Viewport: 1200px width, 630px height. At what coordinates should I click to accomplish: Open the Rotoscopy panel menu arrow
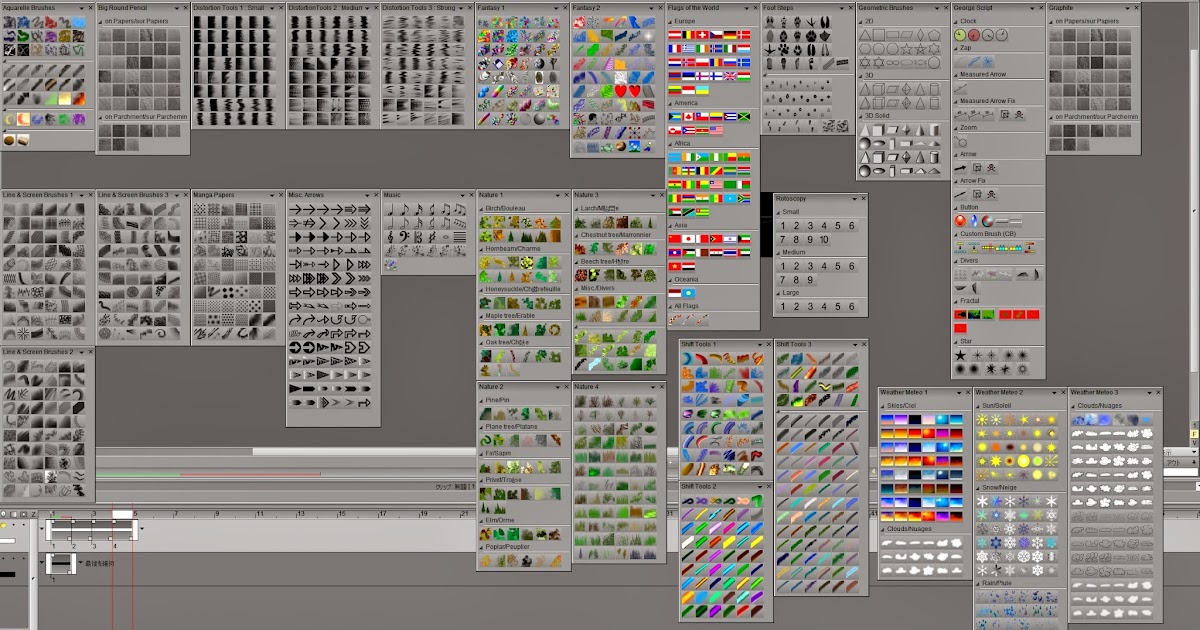854,199
